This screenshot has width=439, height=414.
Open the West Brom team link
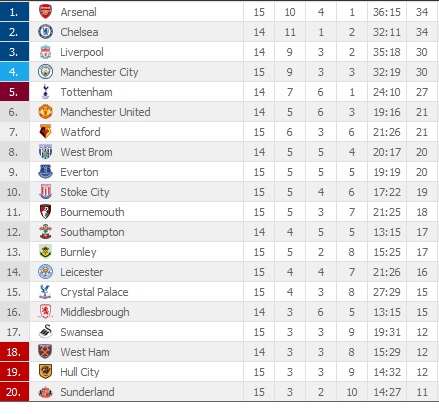click(86, 152)
